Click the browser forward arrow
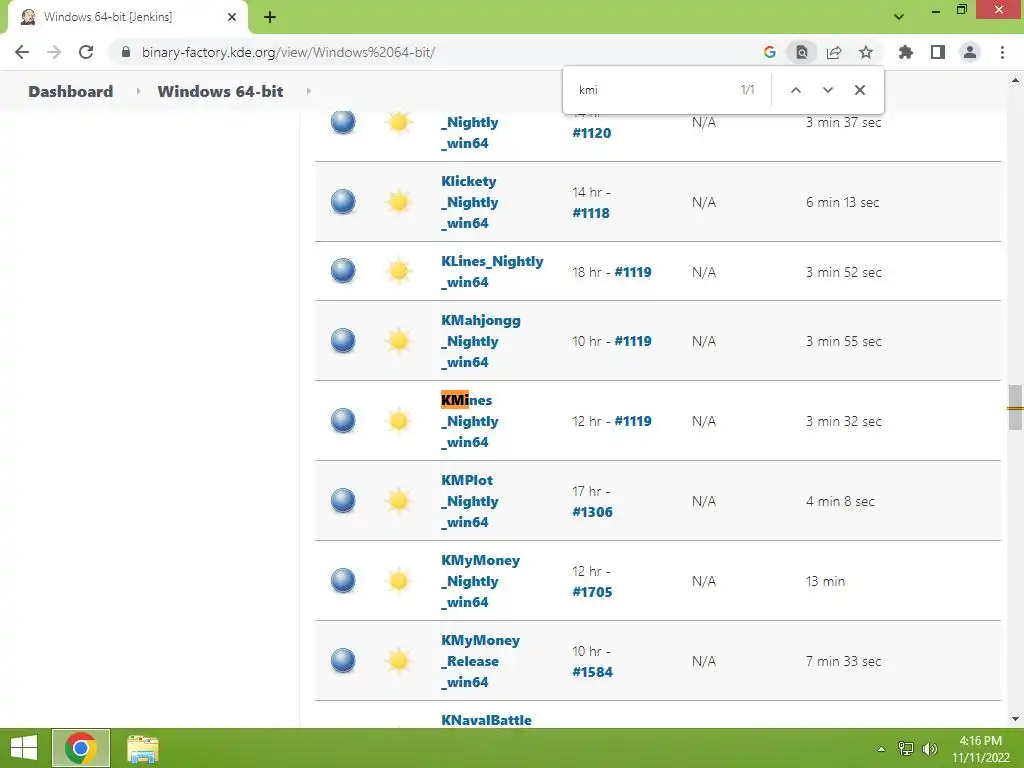 coord(54,52)
